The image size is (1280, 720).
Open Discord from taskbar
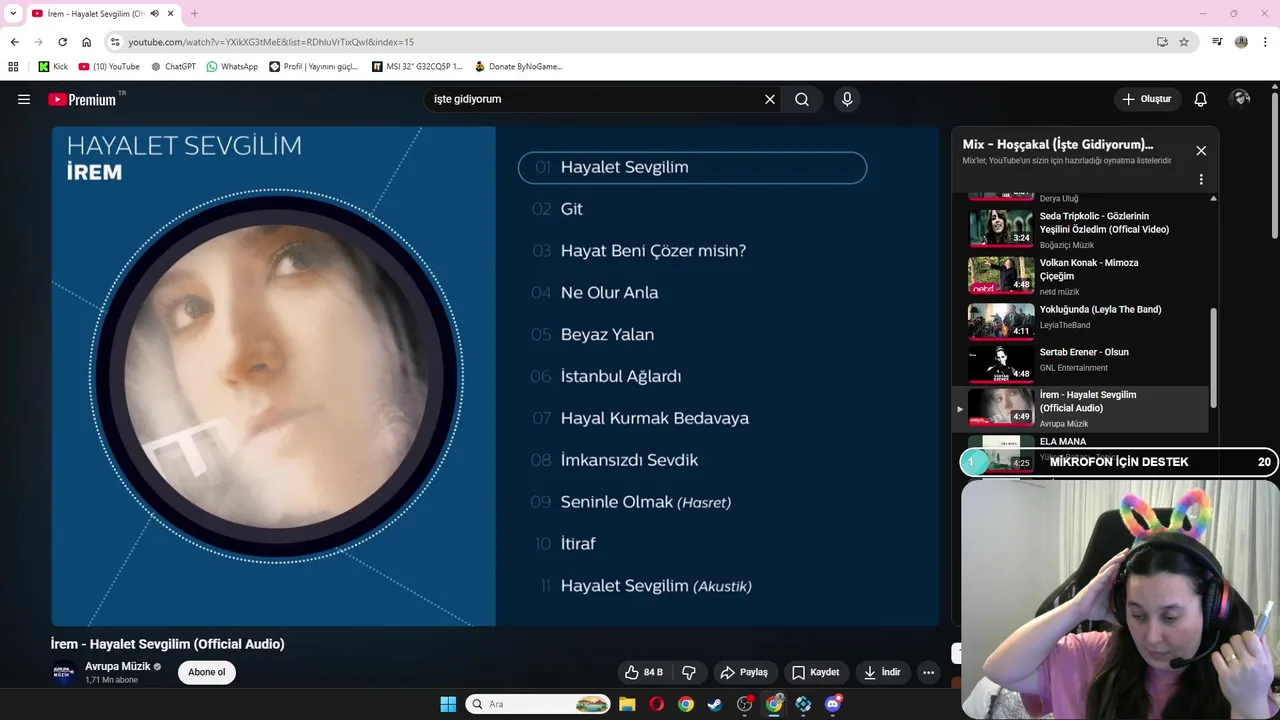[833, 704]
